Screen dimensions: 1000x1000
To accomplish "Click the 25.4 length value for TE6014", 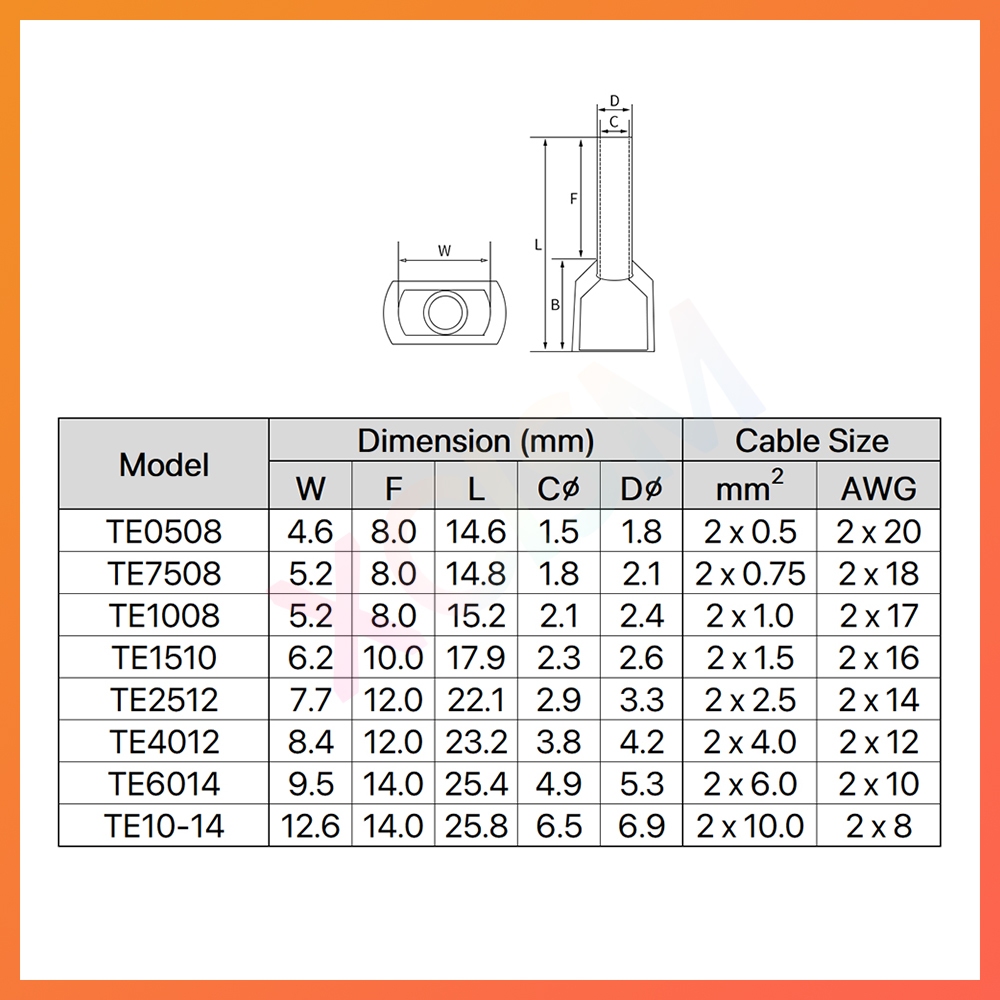I will 476,784.
